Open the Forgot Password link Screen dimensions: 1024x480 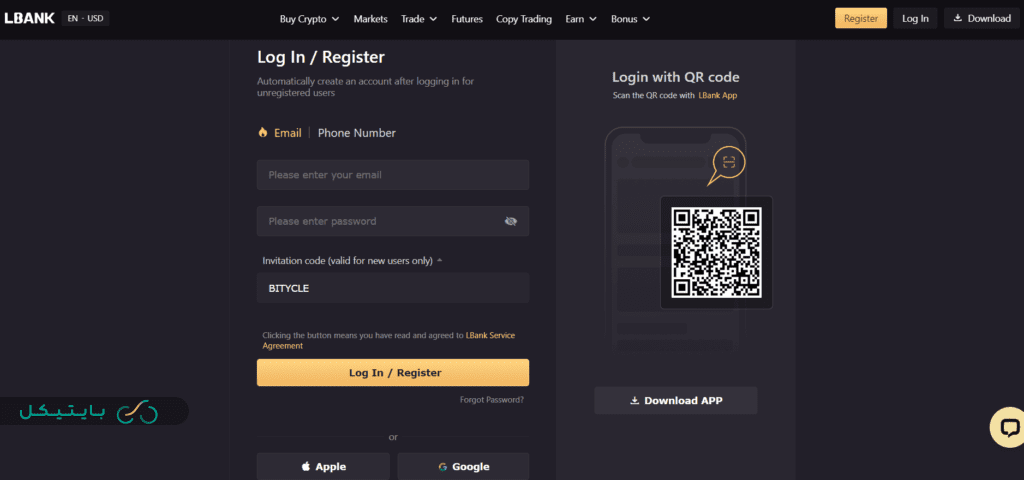(x=492, y=400)
